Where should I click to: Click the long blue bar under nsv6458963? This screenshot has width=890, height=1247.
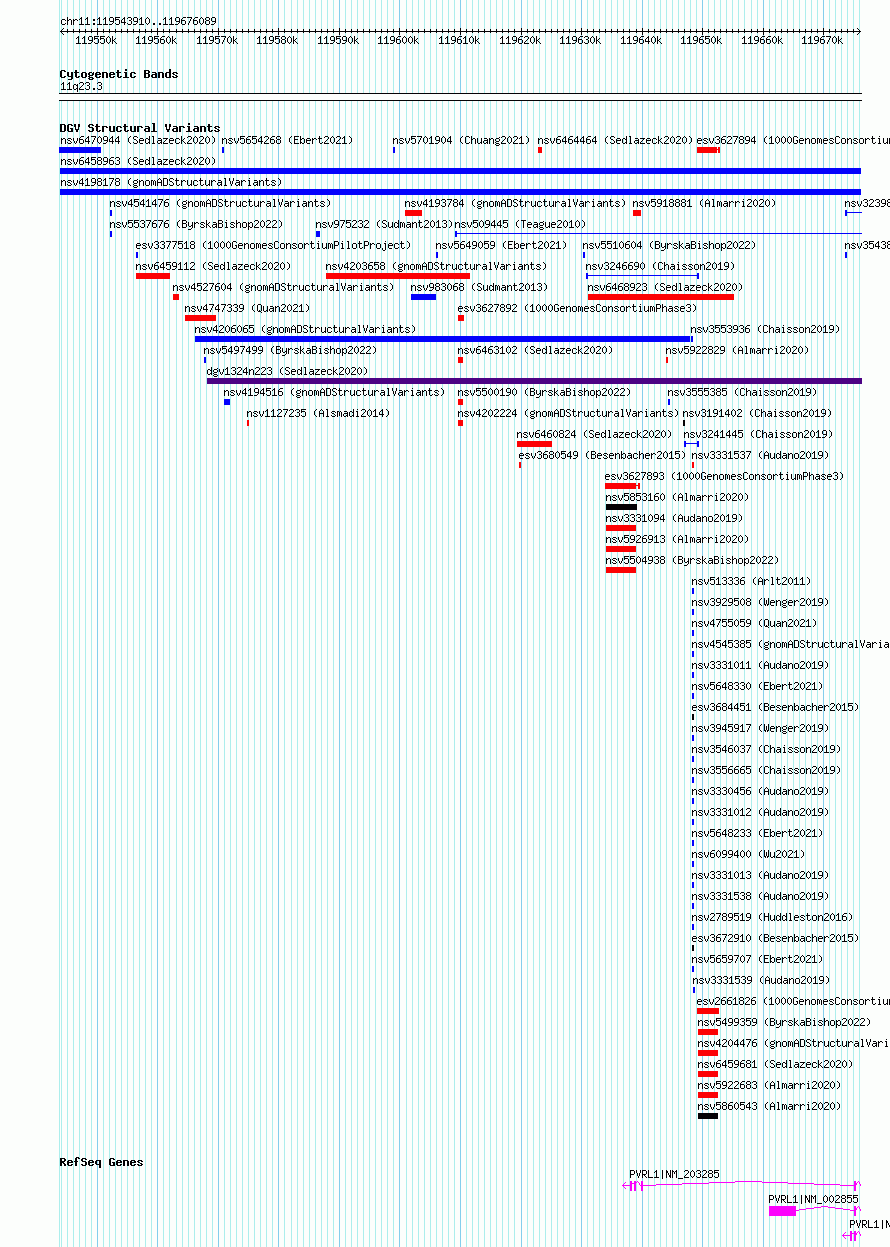[x=460, y=171]
